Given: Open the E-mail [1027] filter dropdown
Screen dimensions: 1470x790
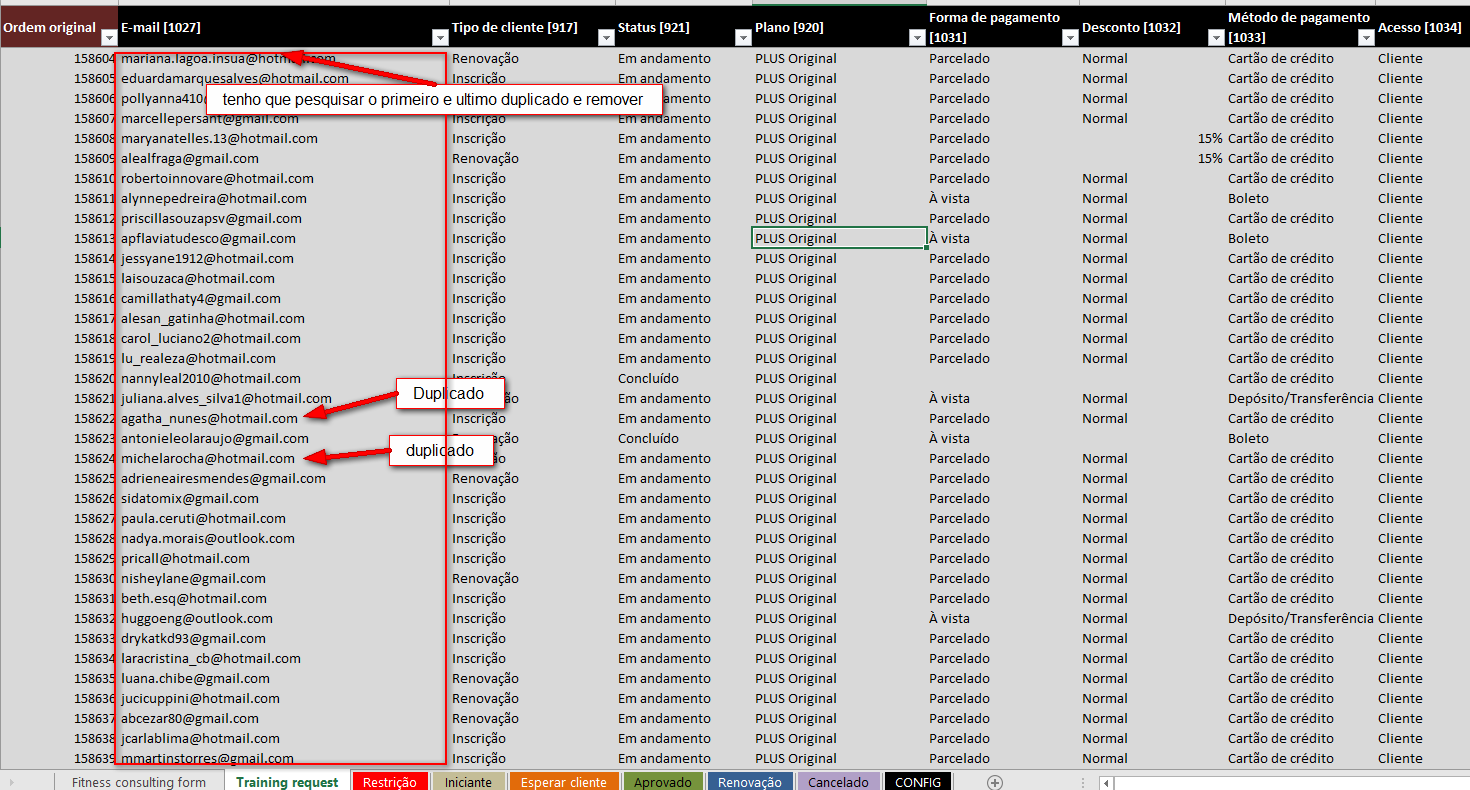Looking at the screenshot, I should (x=440, y=38).
